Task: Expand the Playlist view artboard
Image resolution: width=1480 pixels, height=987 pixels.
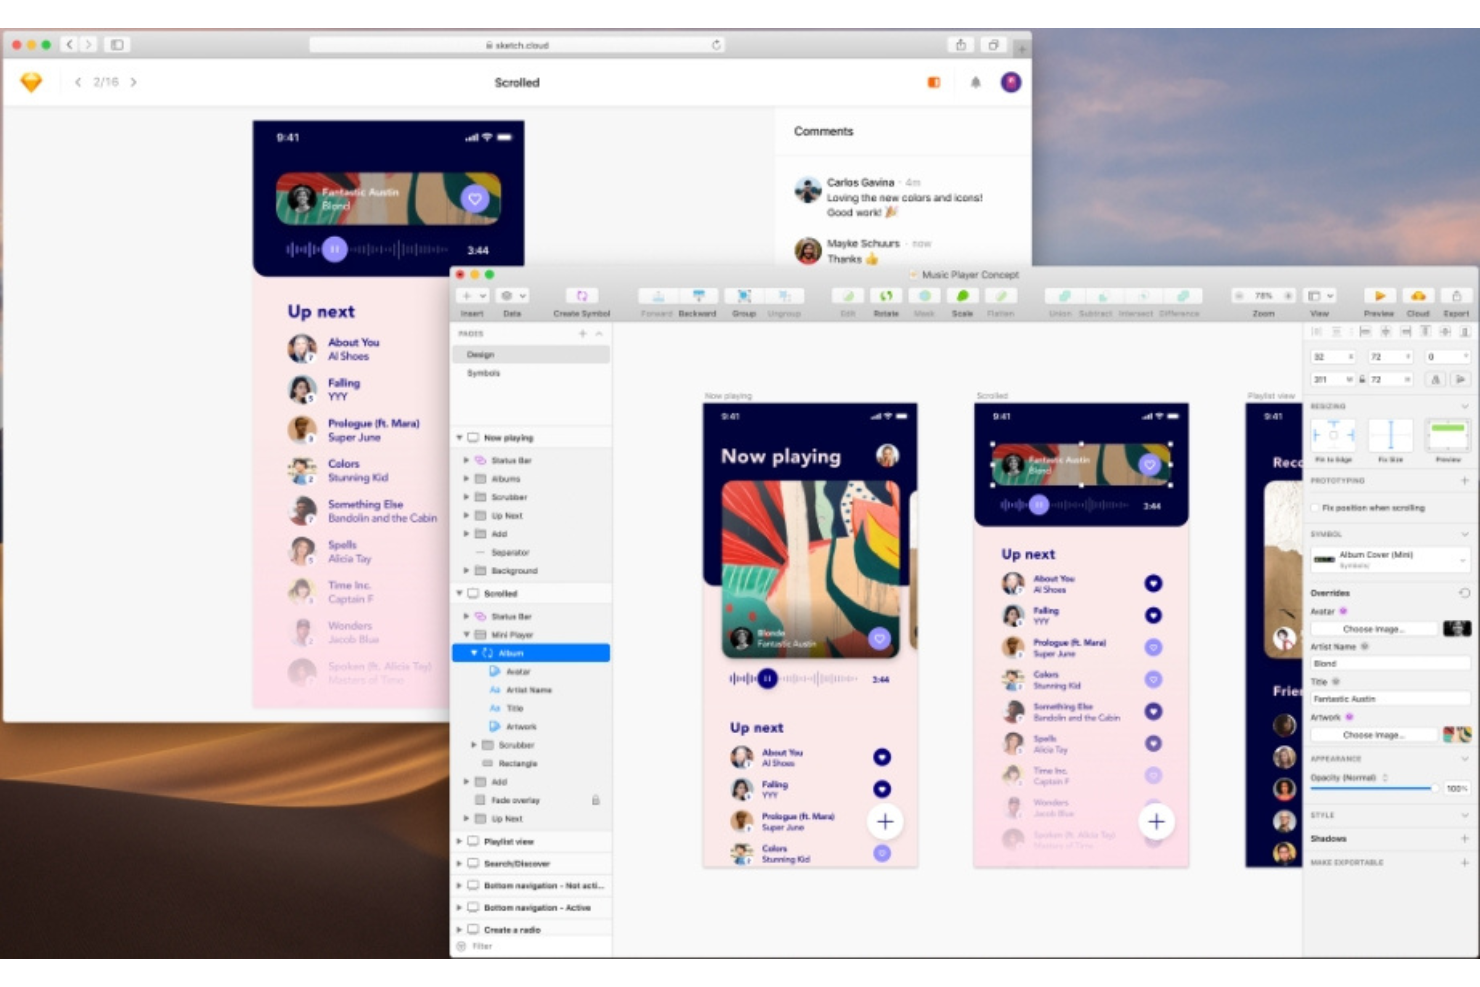Action: (460, 842)
